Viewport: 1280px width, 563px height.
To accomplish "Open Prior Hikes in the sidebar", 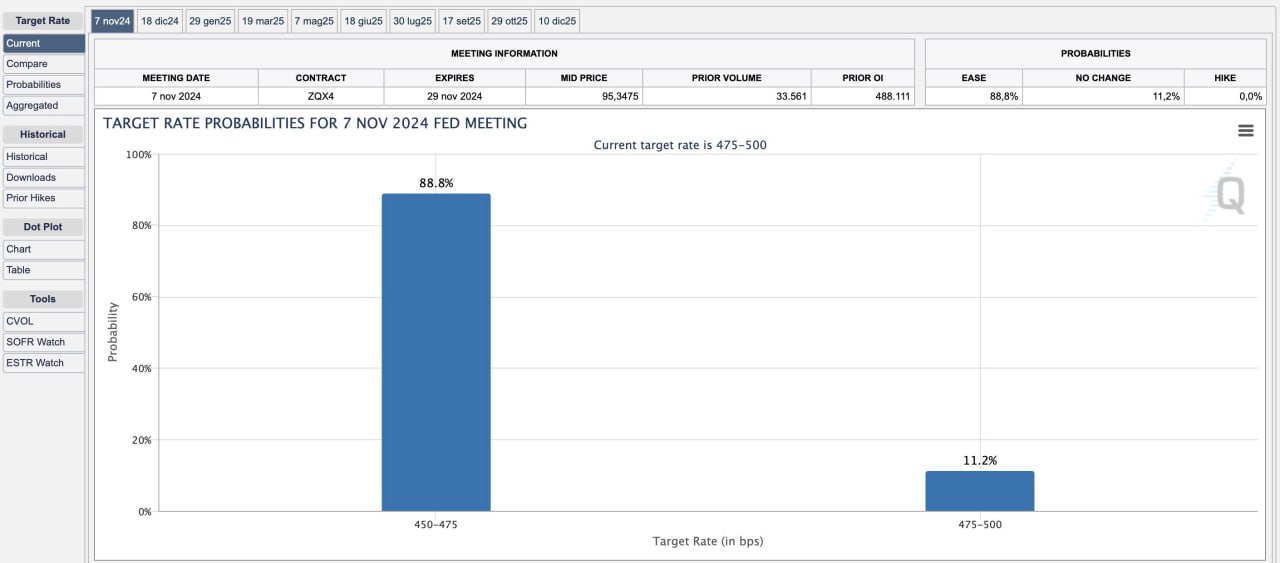I will (43, 198).
